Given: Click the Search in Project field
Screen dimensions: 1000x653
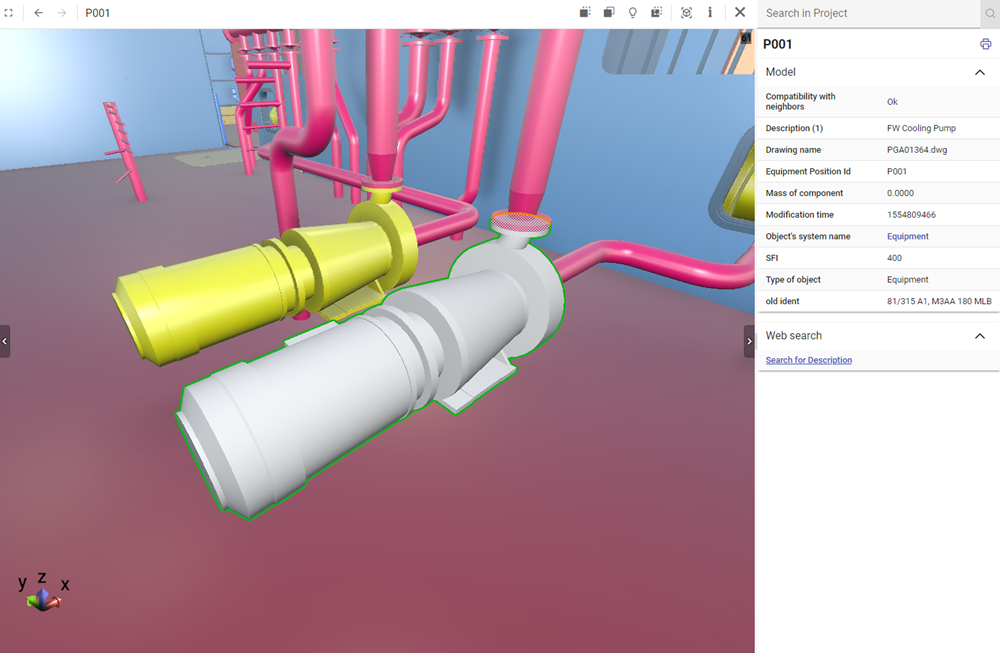Looking at the screenshot, I should 868,13.
